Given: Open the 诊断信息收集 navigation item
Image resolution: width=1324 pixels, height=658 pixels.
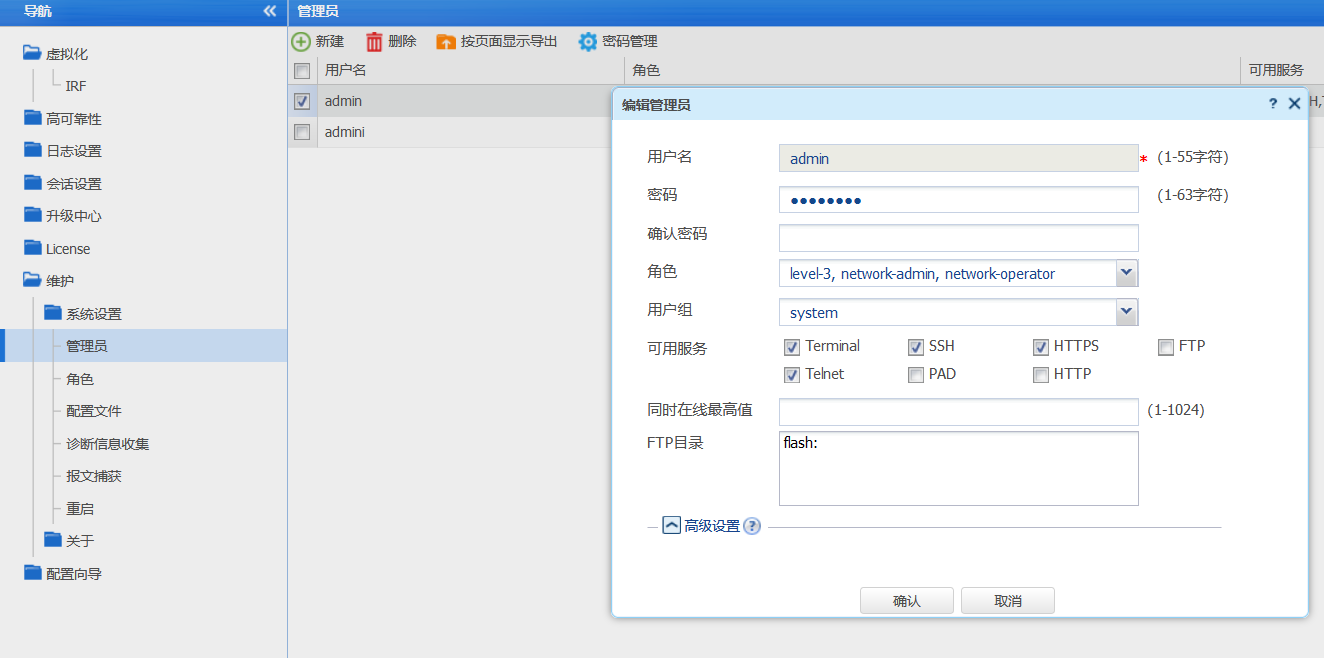Looking at the screenshot, I should coord(108,444).
